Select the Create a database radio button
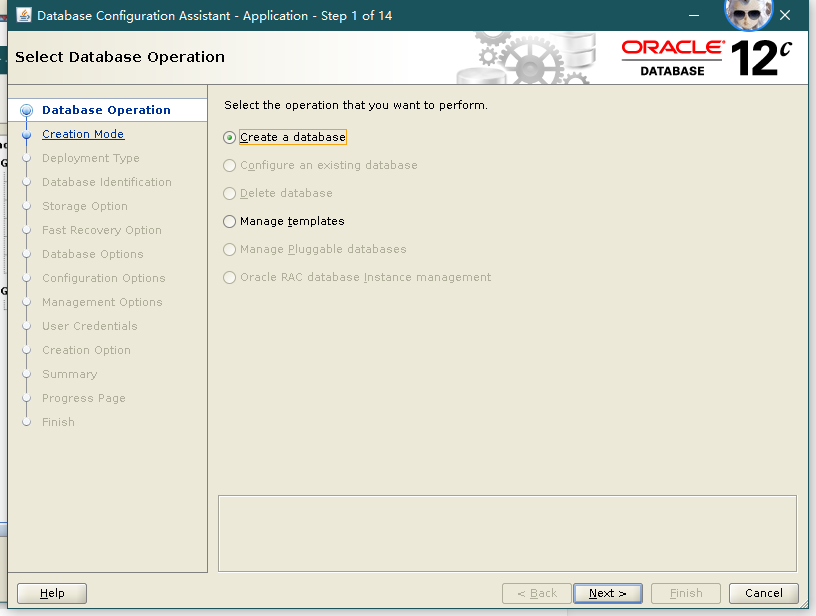This screenshot has width=816, height=616. click(230, 137)
